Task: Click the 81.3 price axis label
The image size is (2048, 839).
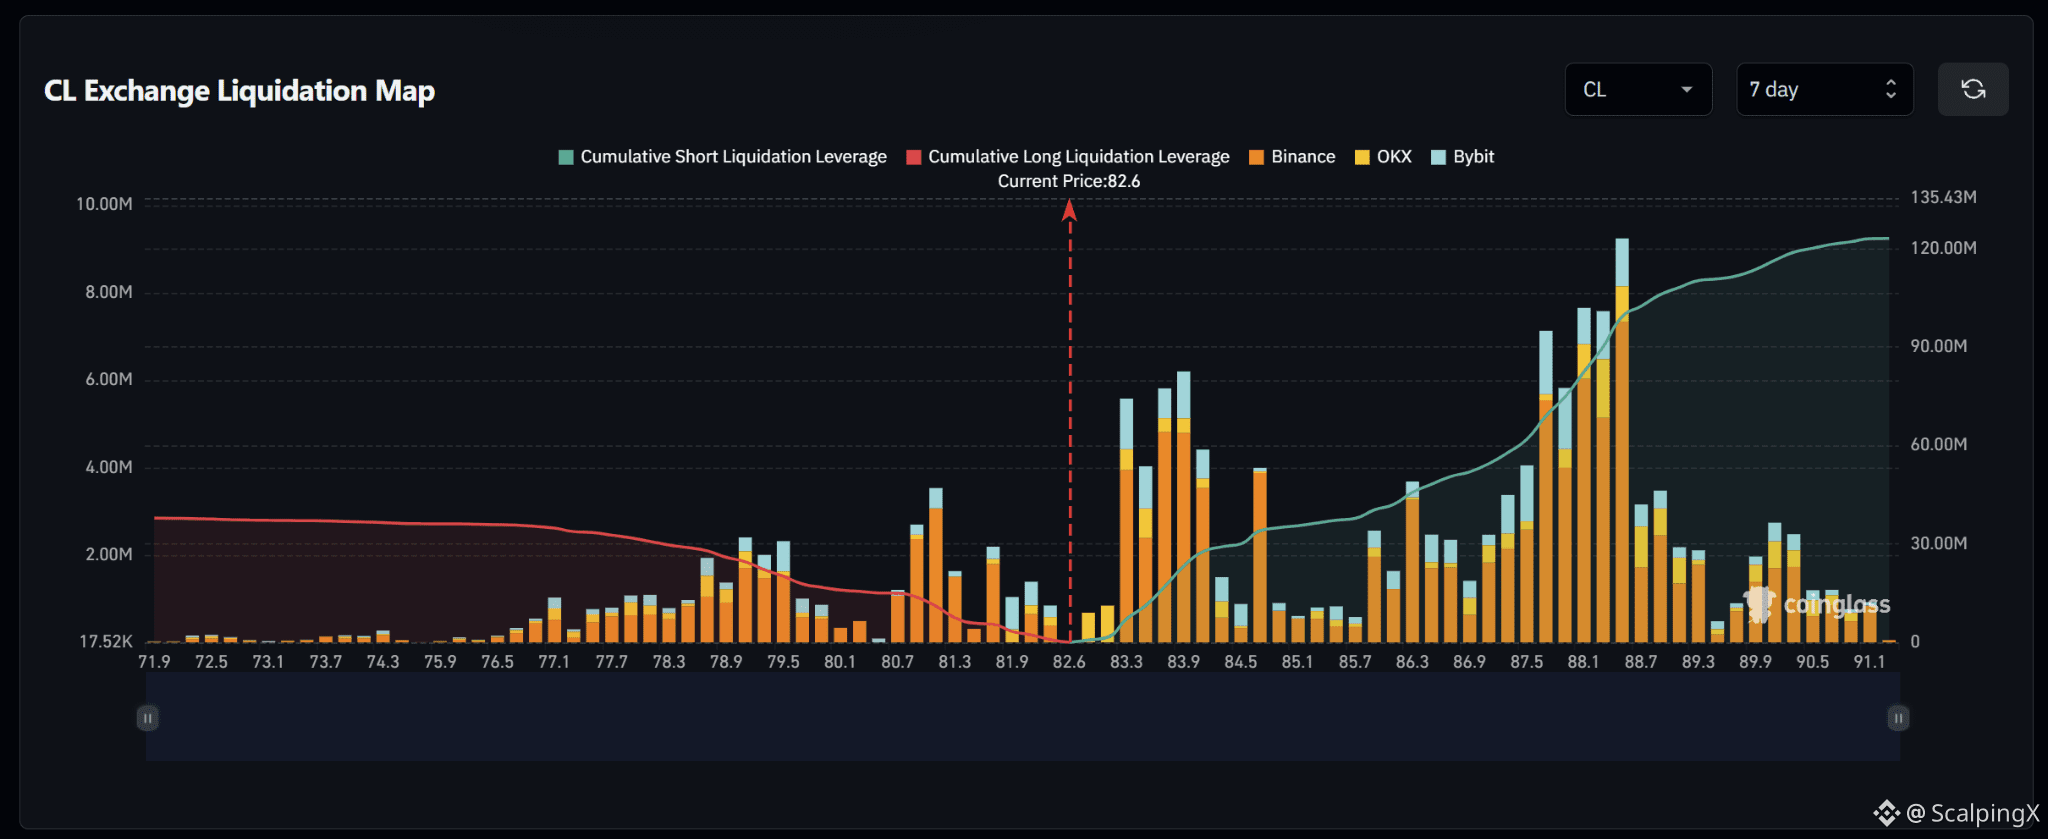Action: point(955,662)
